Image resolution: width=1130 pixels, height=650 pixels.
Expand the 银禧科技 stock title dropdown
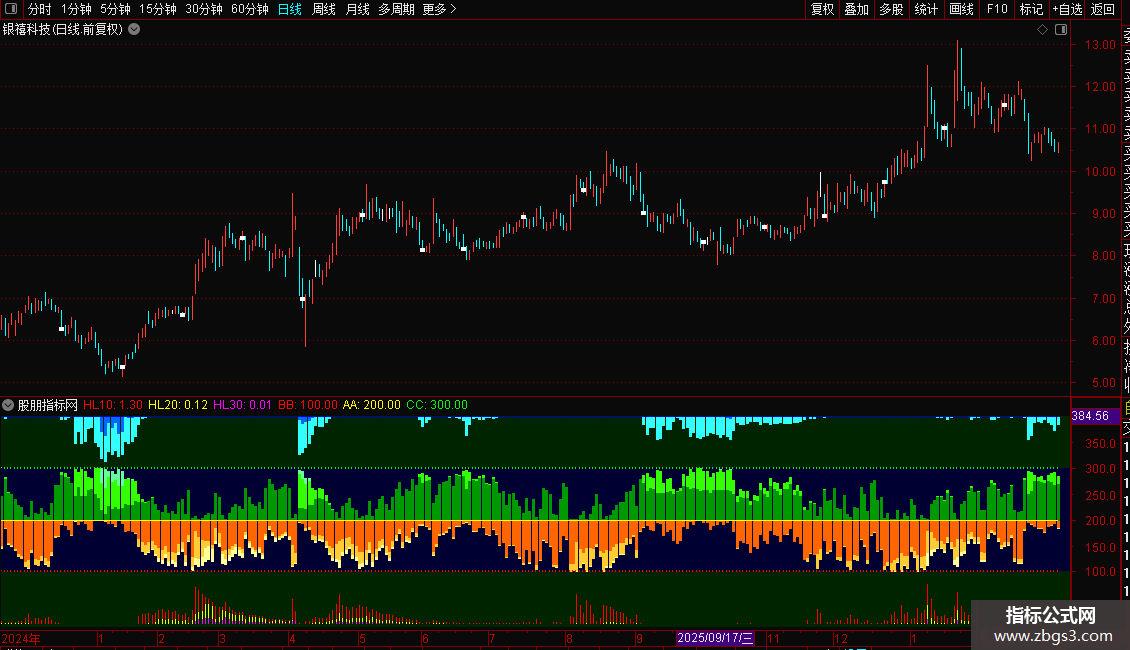(x=134, y=29)
